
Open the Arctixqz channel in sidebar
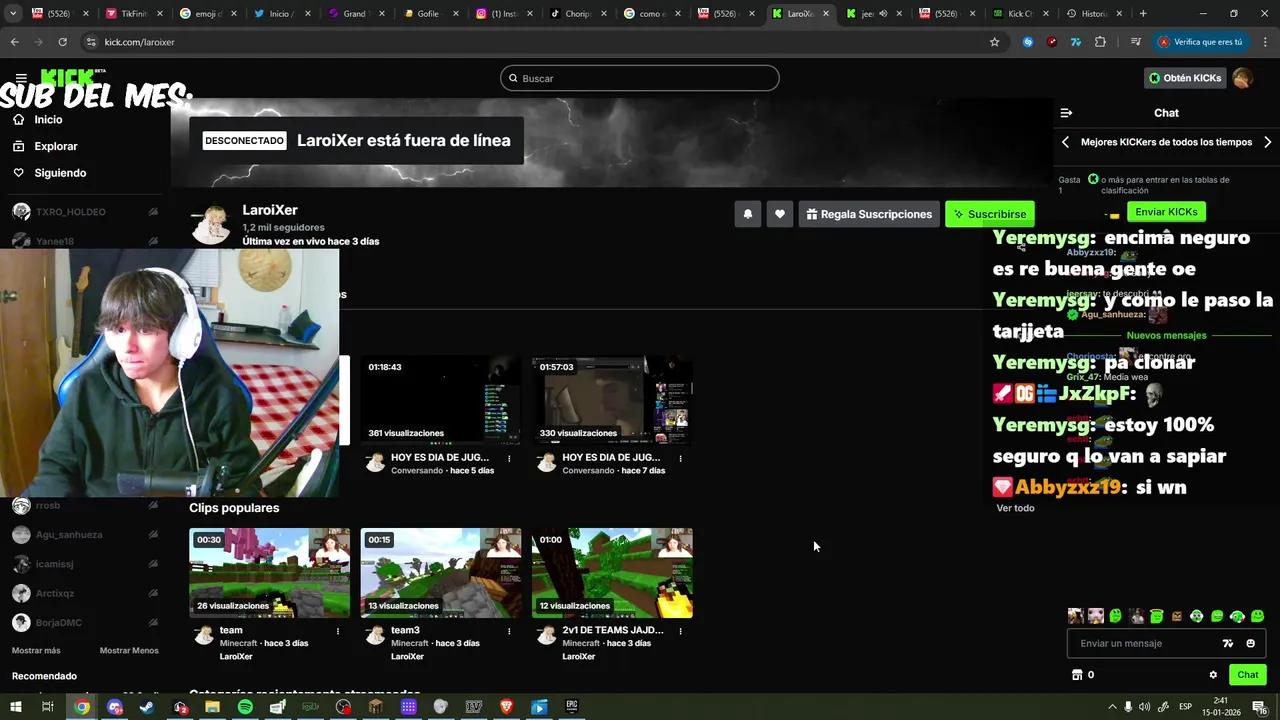(x=85, y=593)
